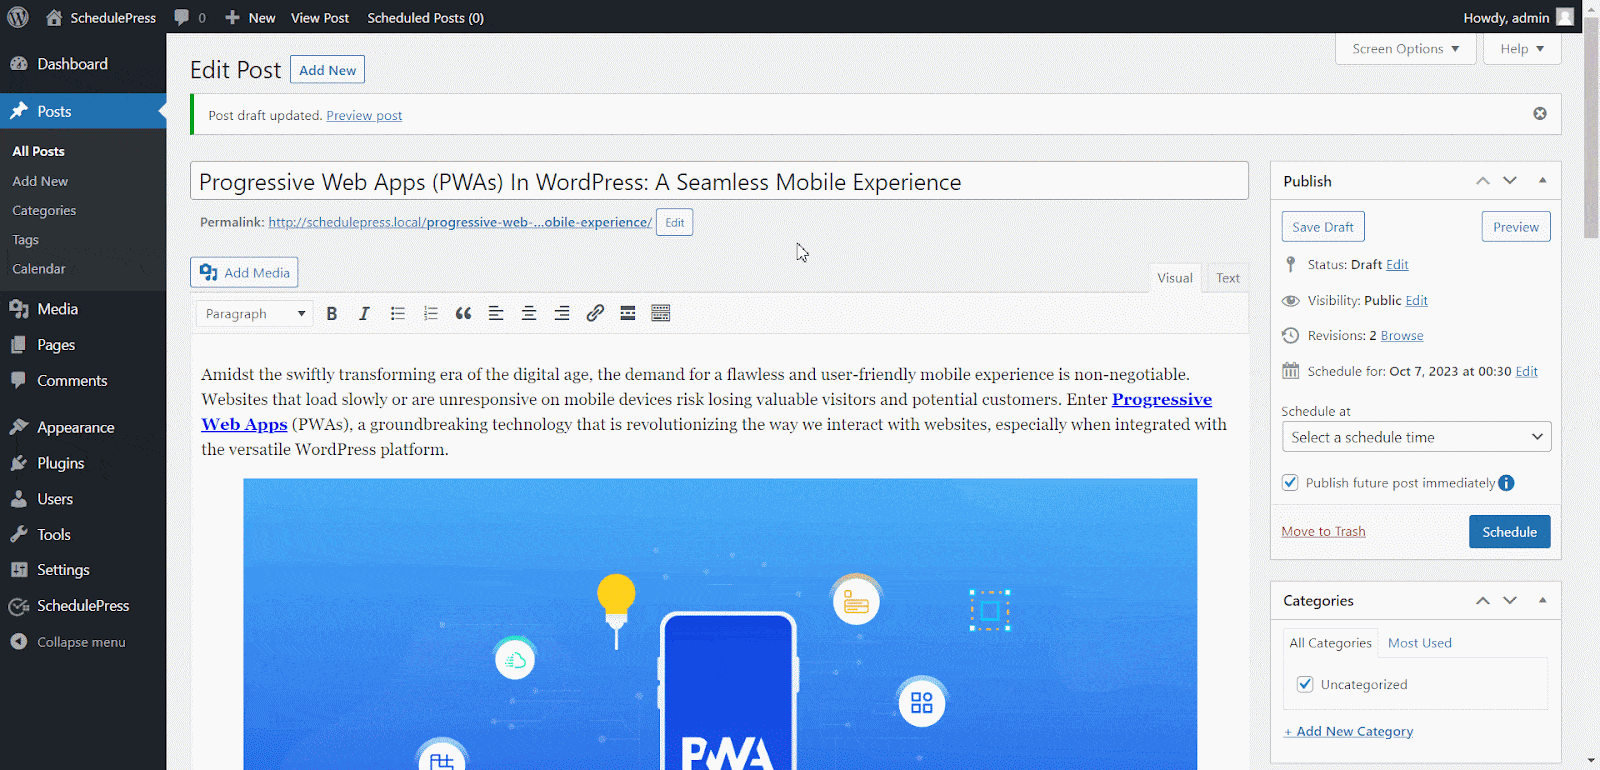Click the post title field
Screen dimensions: 1600x770
coord(719,181)
